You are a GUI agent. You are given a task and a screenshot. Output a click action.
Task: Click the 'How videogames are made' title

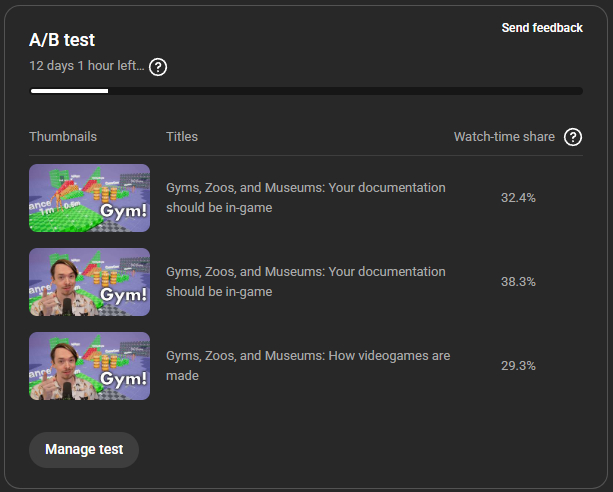coord(308,366)
